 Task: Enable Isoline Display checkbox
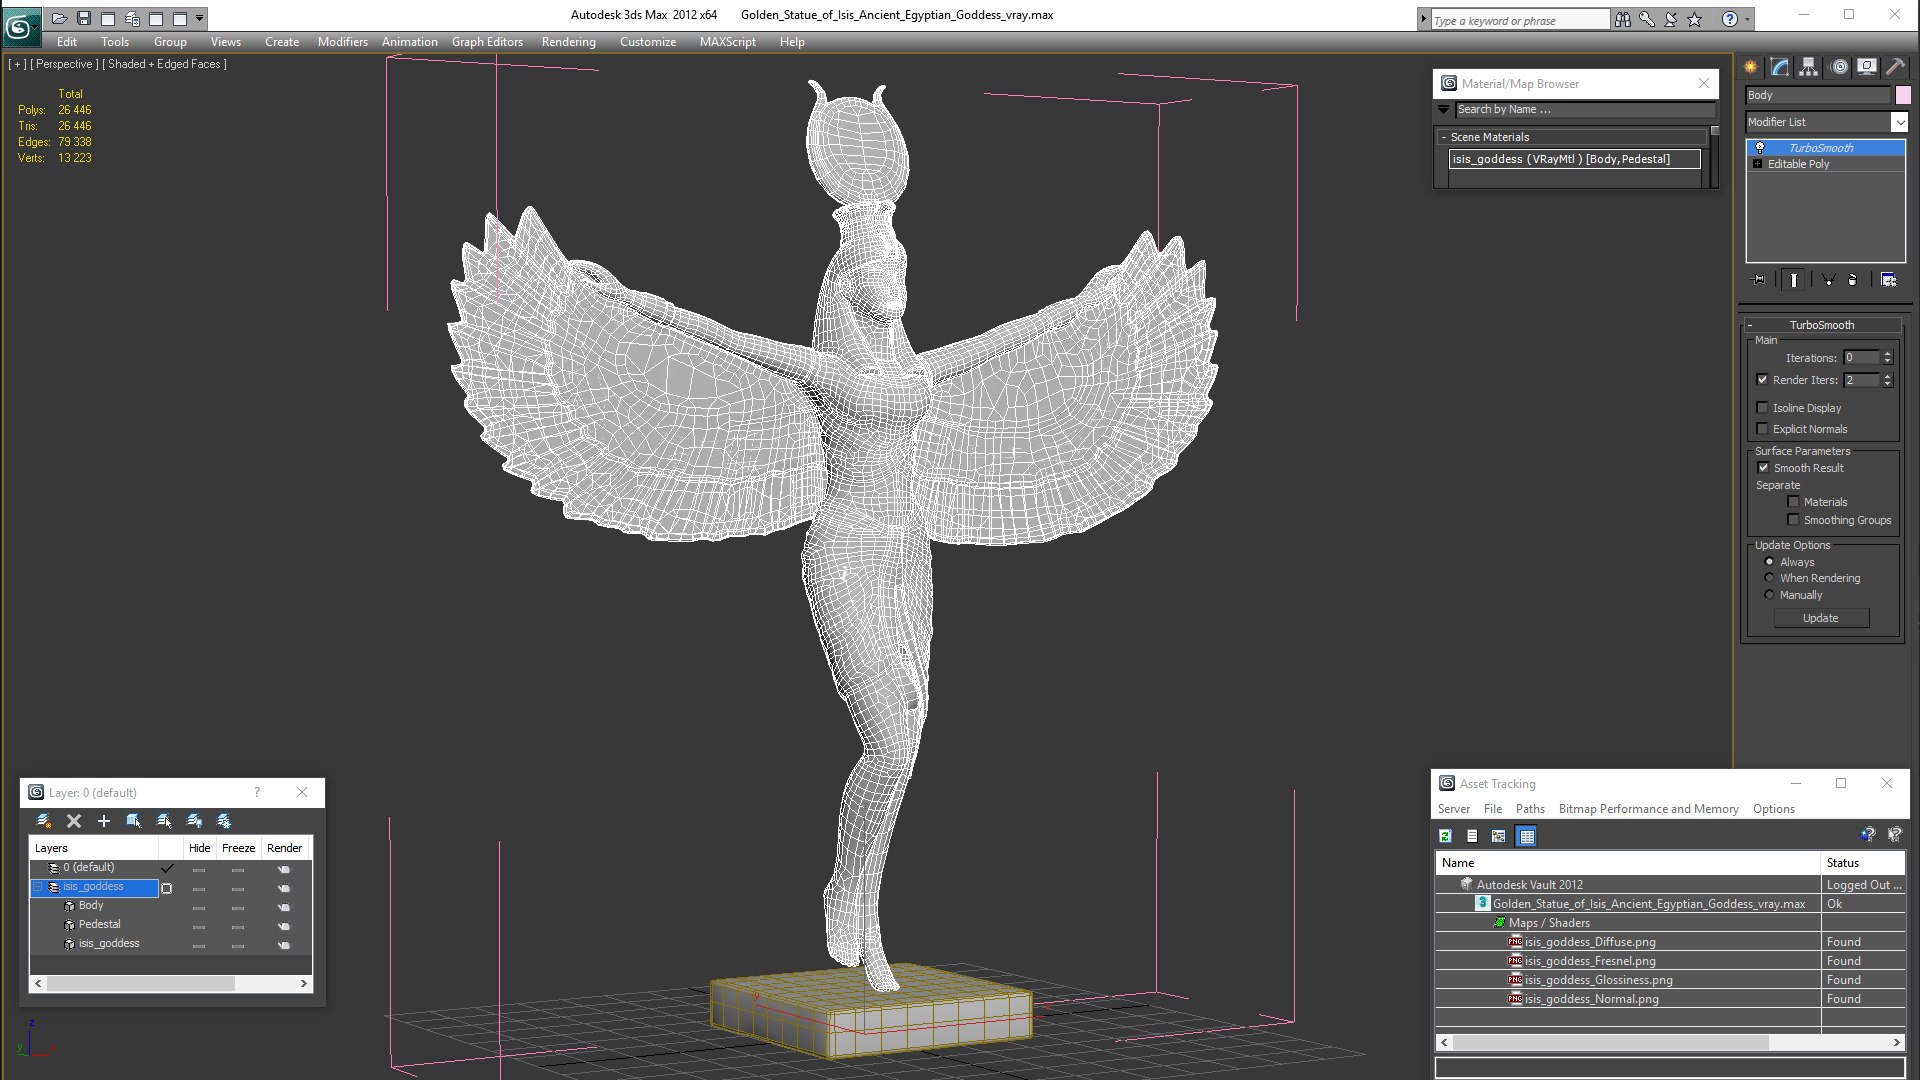pyautogui.click(x=1762, y=408)
